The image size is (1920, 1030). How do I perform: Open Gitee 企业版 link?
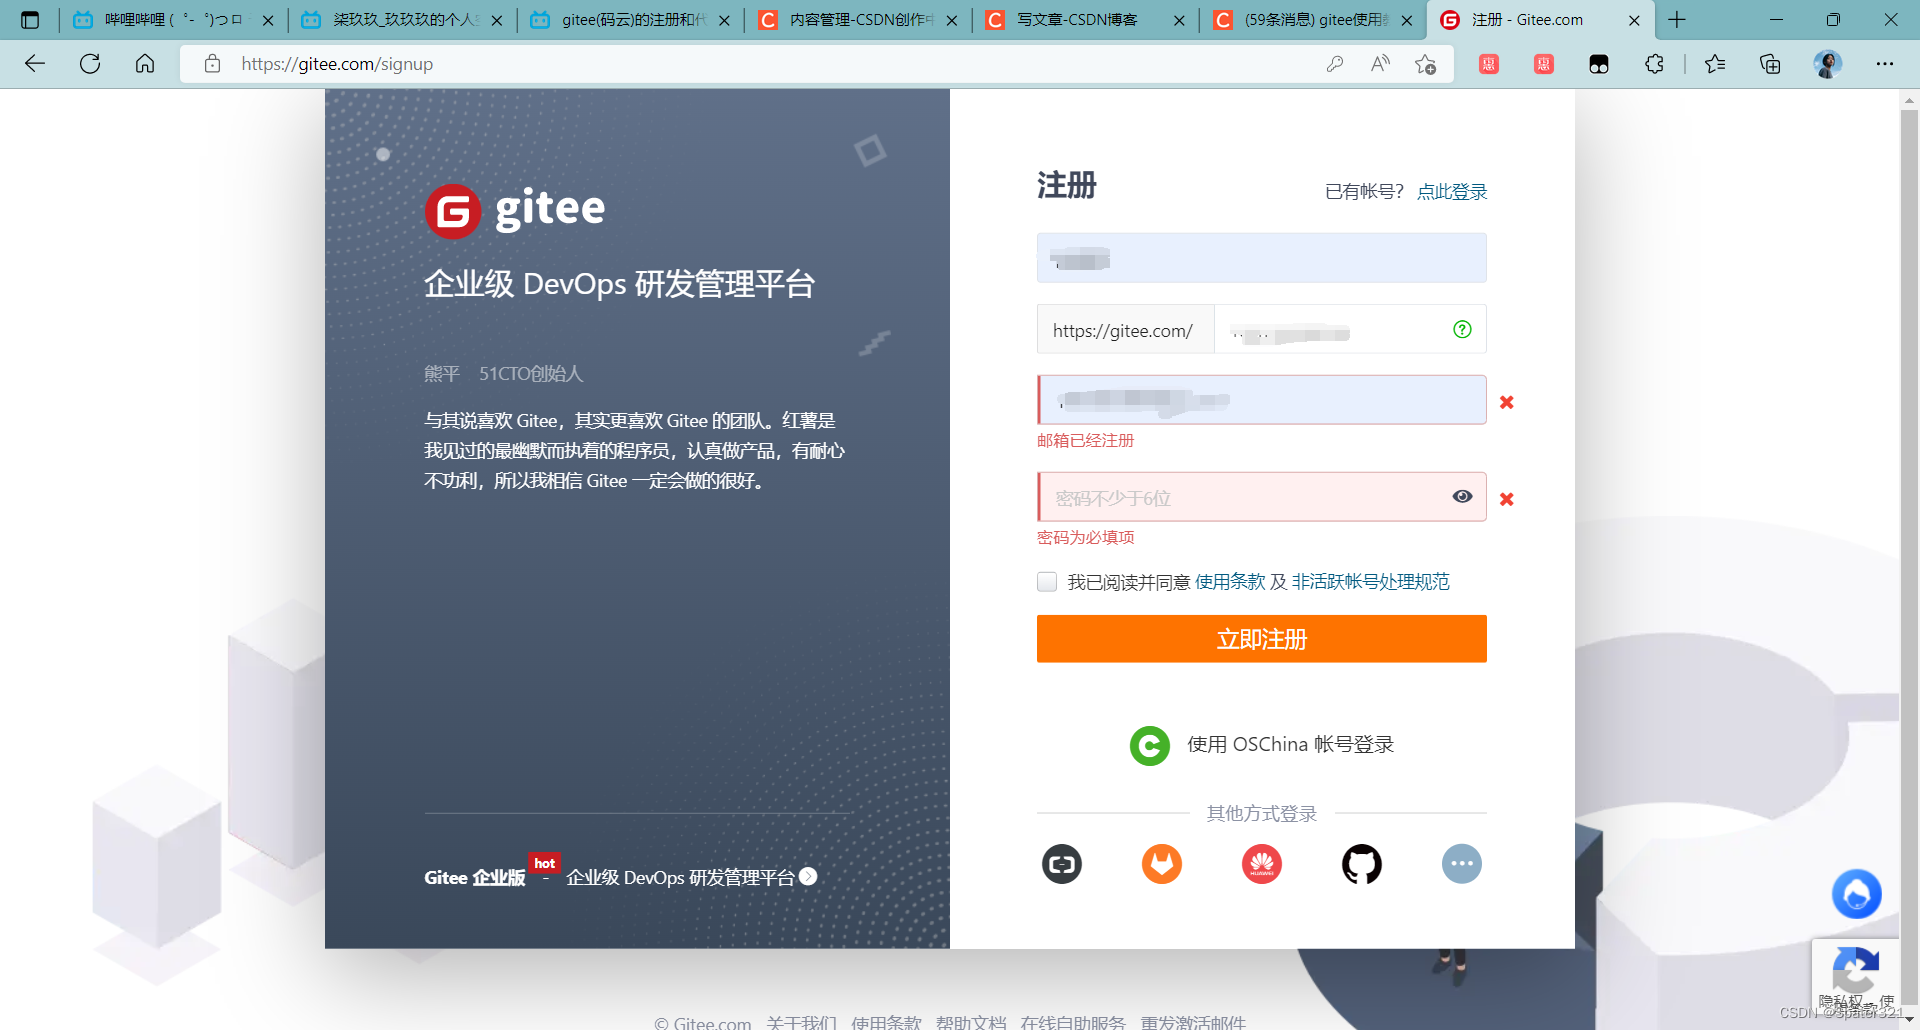pyautogui.click(x=474, y=877)
